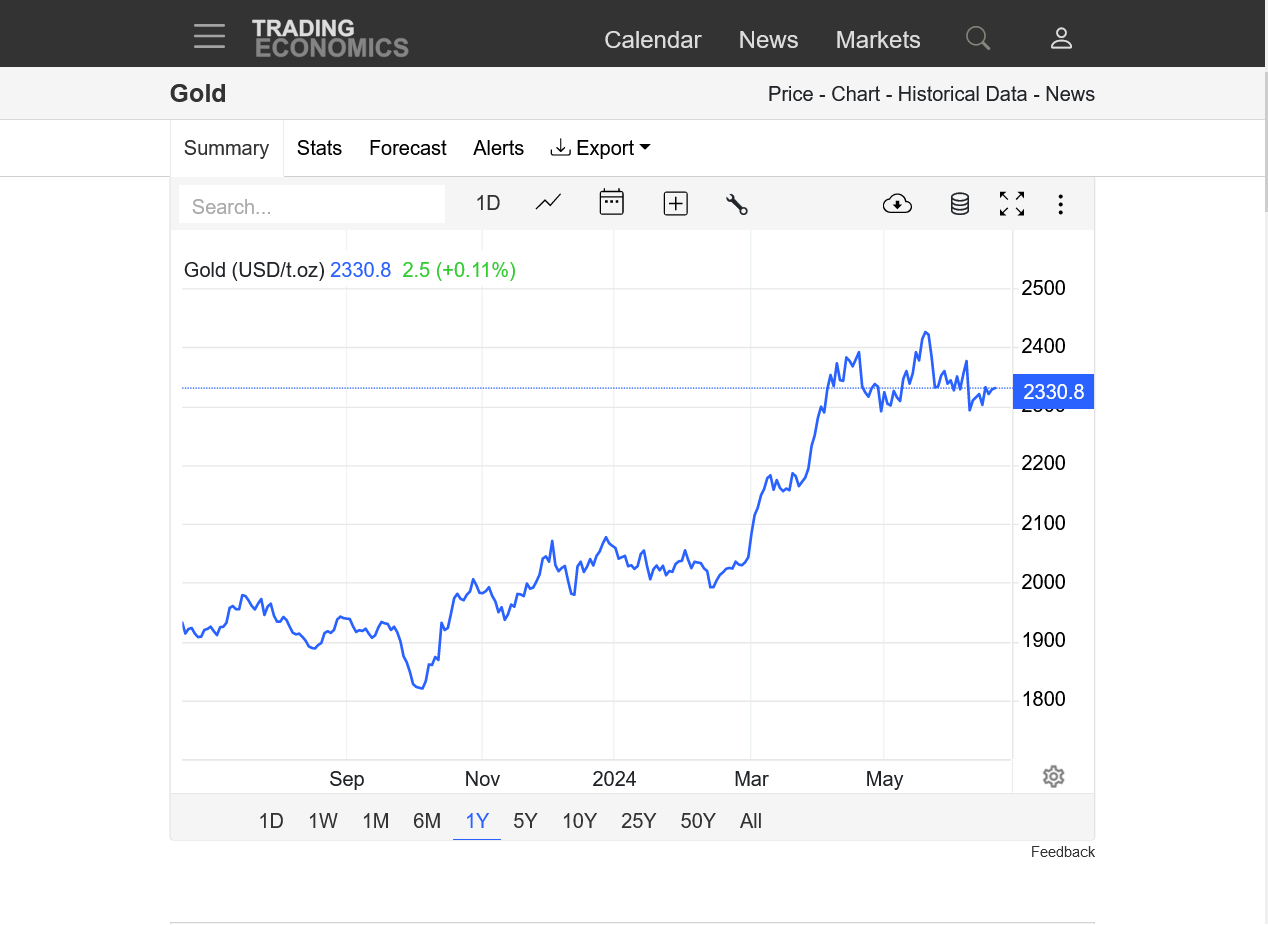Open chart settings gear
The width and height of the screenshot is (1268, 925).
tap(1052, 777)
